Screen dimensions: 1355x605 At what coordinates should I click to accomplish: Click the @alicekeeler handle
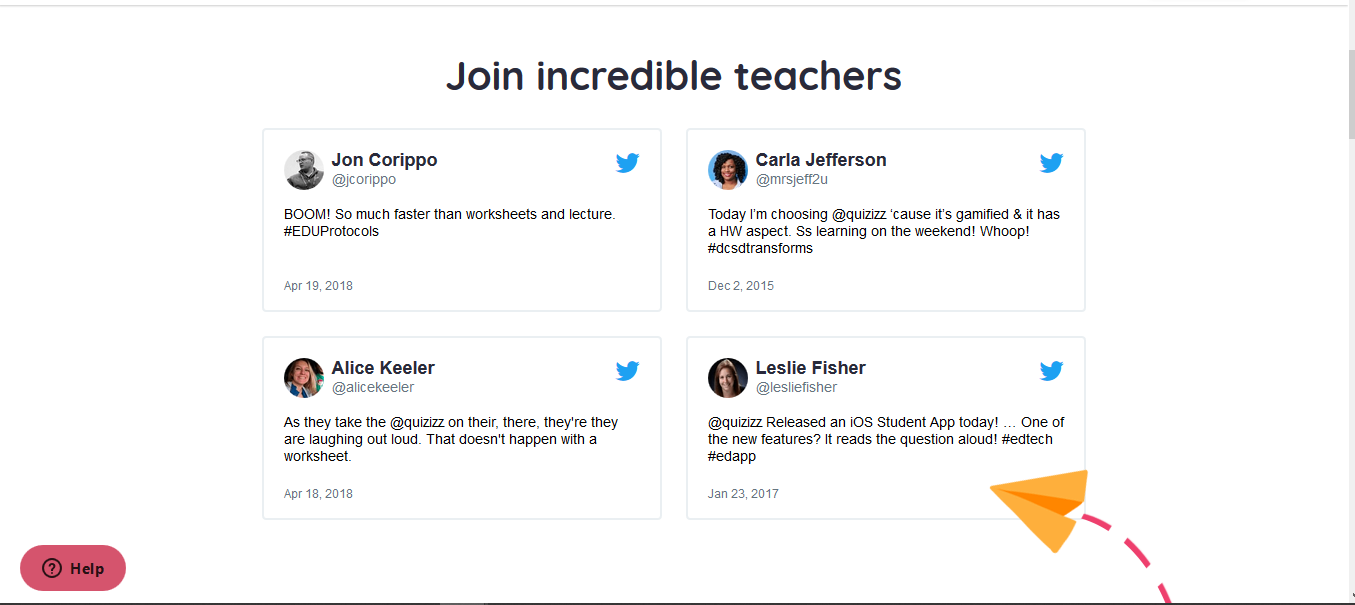coord(372,388)
